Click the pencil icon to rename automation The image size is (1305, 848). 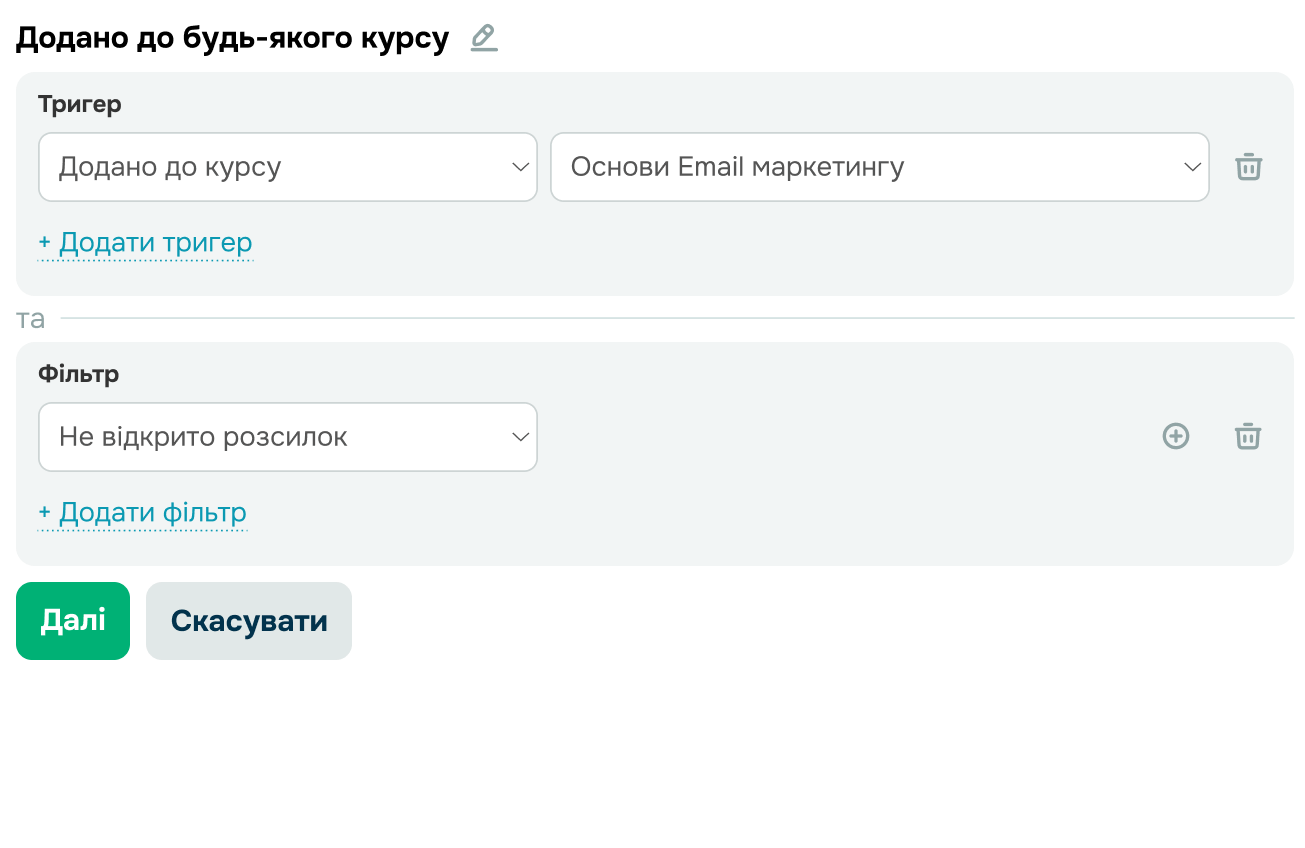pos(484,38)
